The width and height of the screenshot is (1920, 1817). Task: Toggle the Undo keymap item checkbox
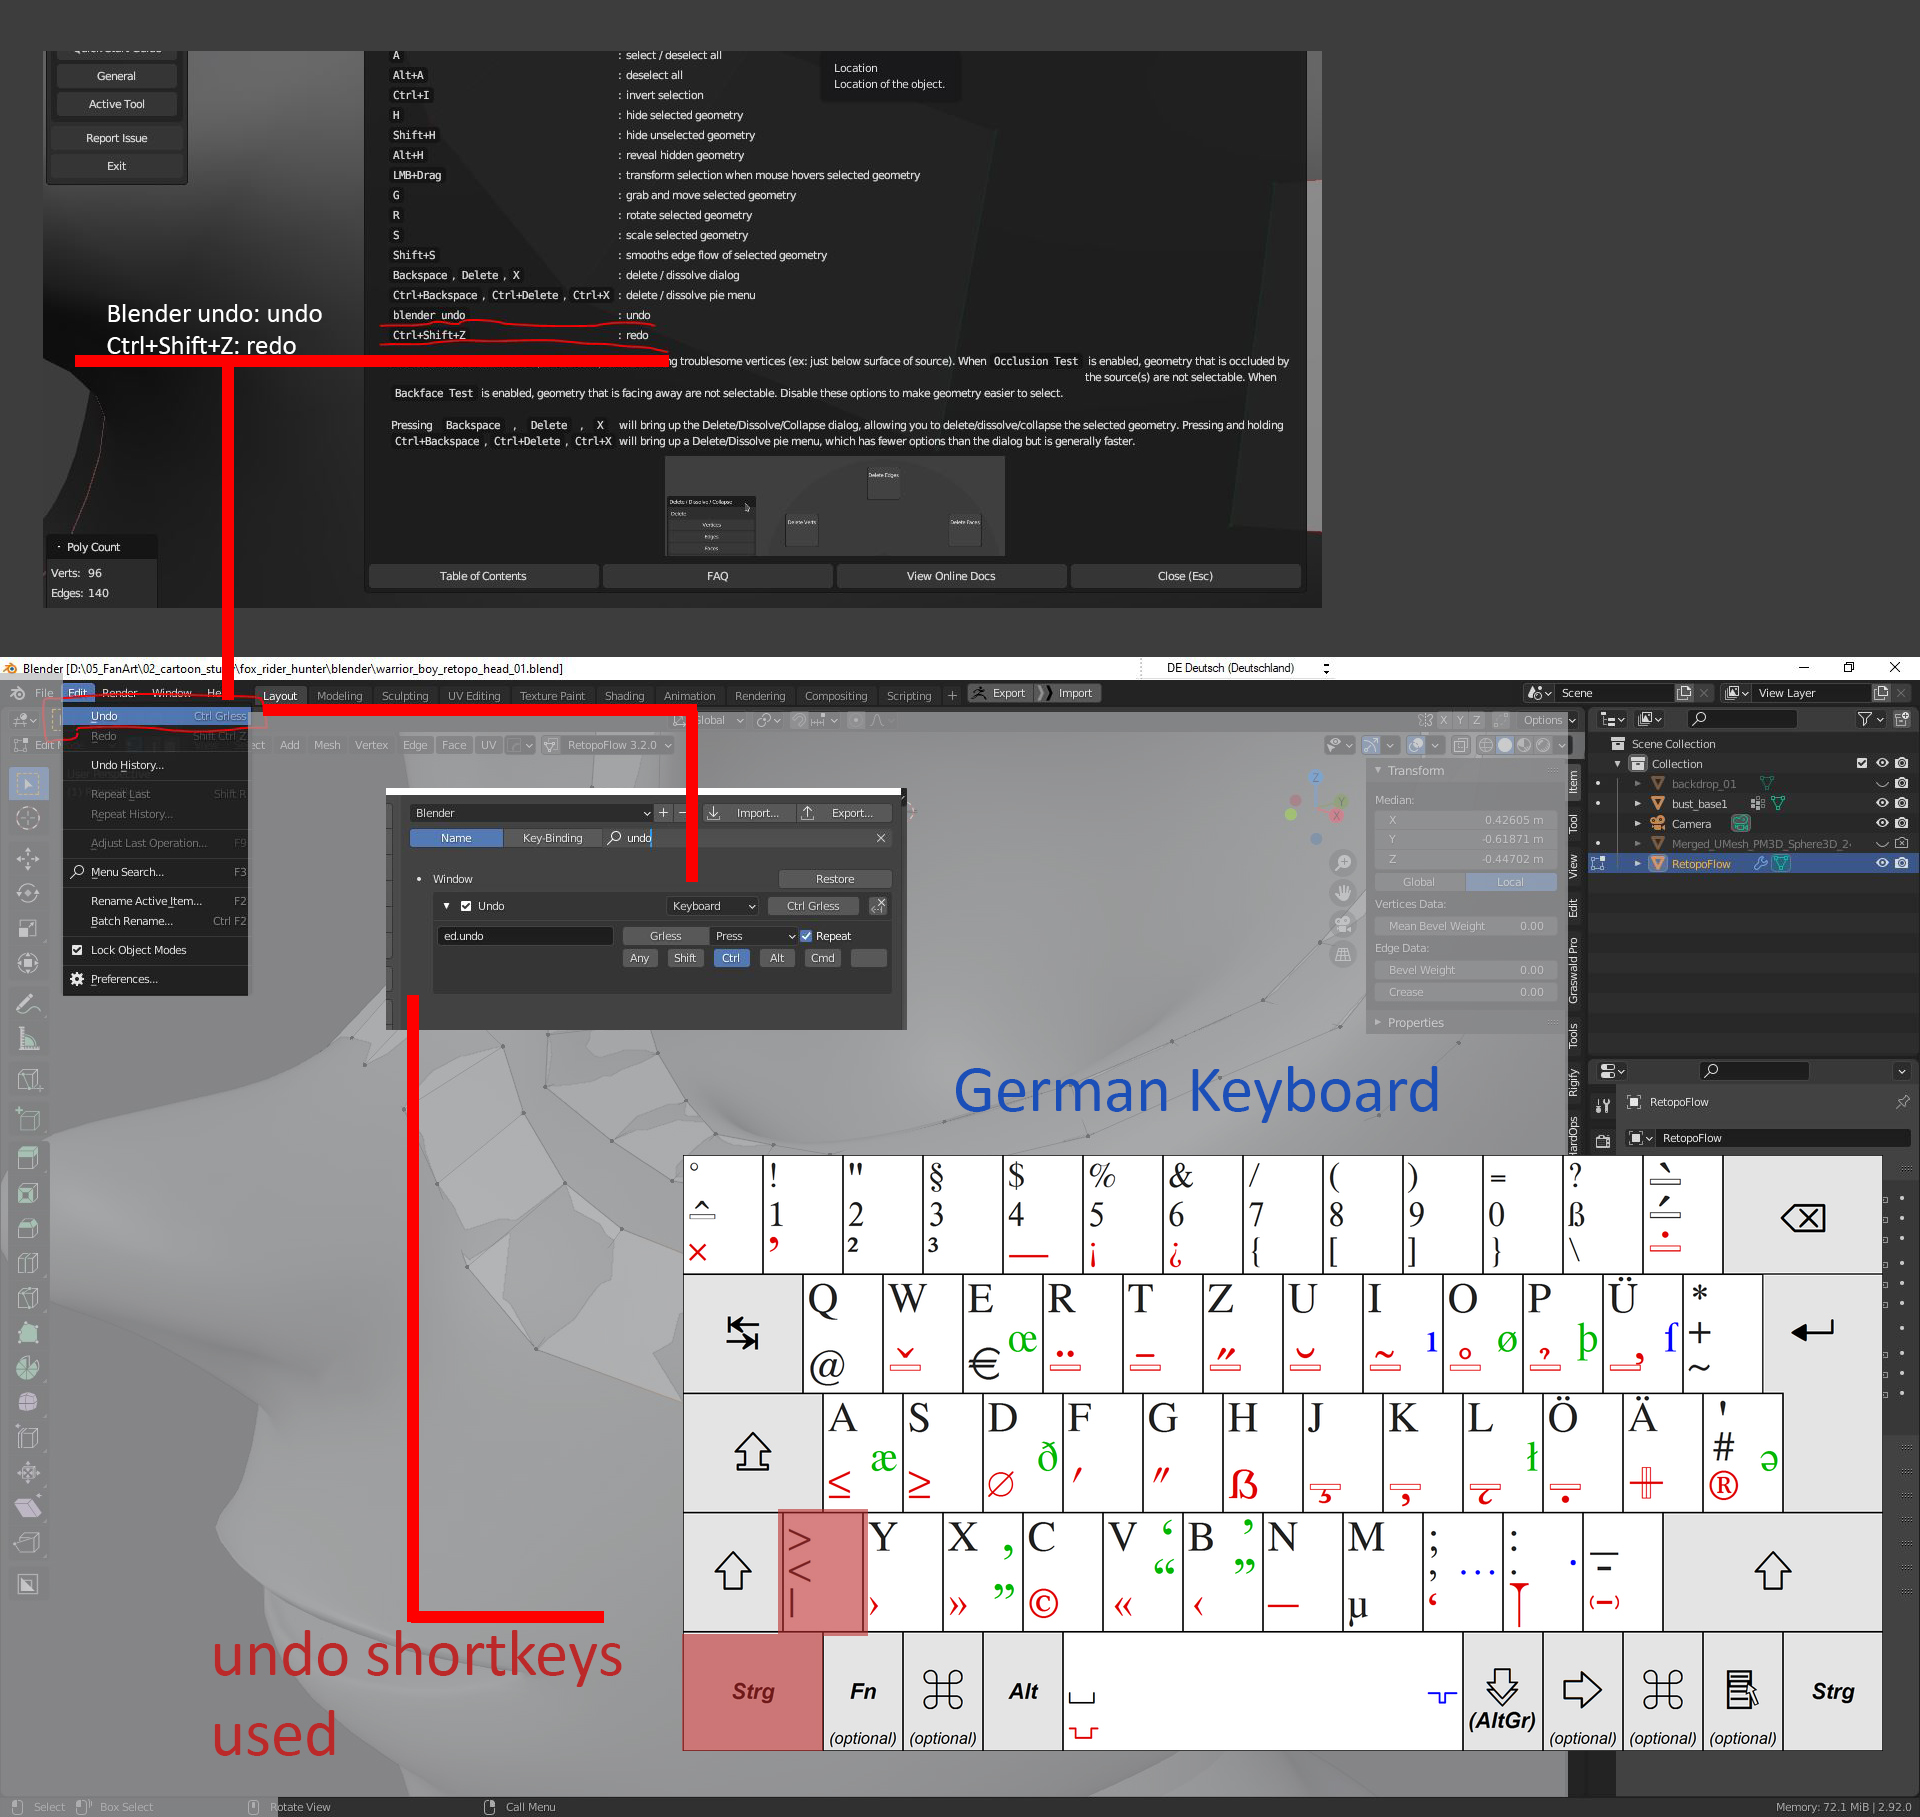466,906
